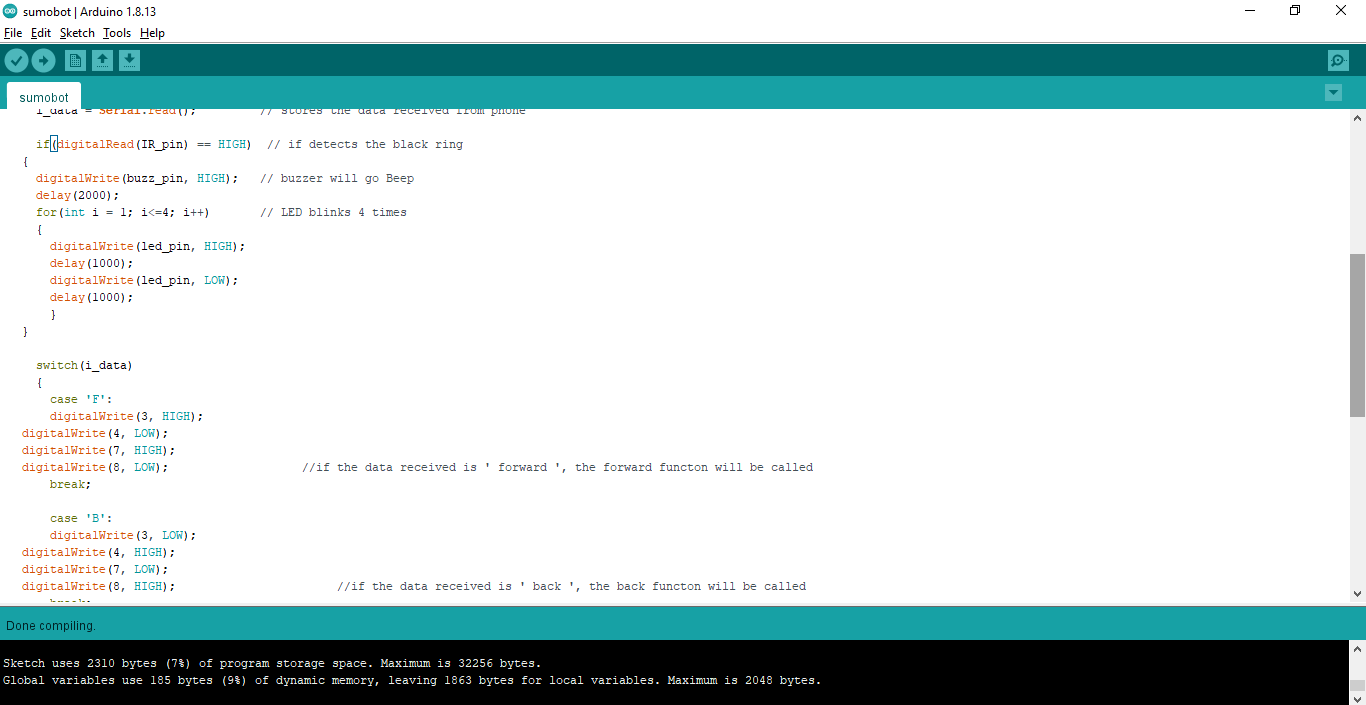Open the Tools menu
This screenshot has width=1366, height=705.
coord(117,33)
